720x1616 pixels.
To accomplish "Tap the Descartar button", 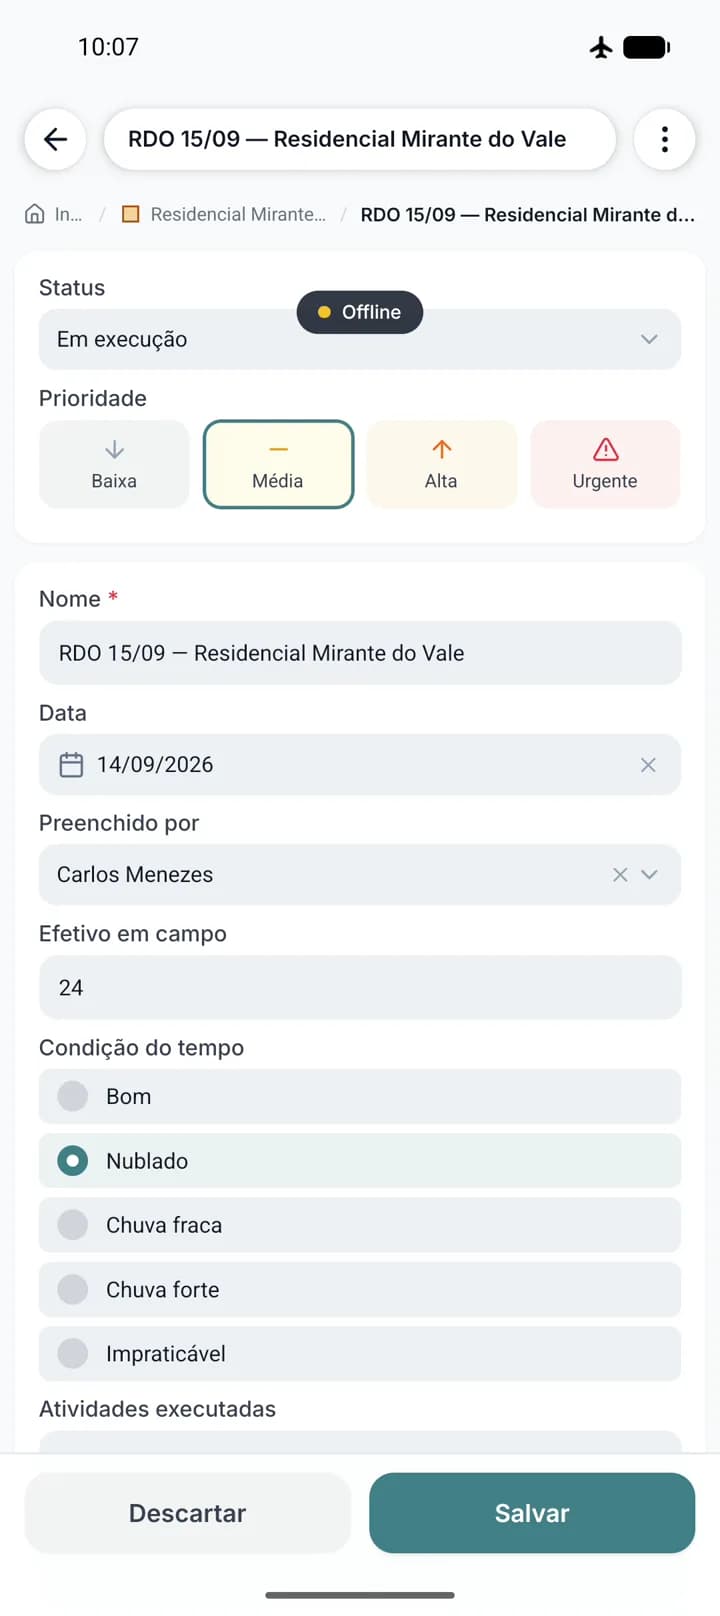I will coord(188,1513).
